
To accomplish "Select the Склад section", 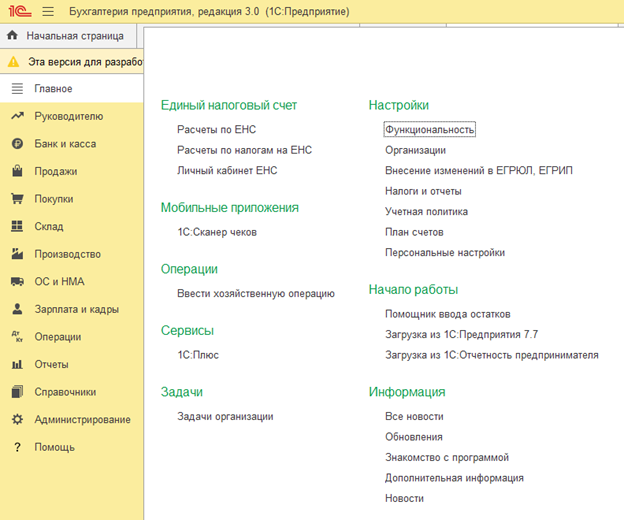I will [72, 226].
